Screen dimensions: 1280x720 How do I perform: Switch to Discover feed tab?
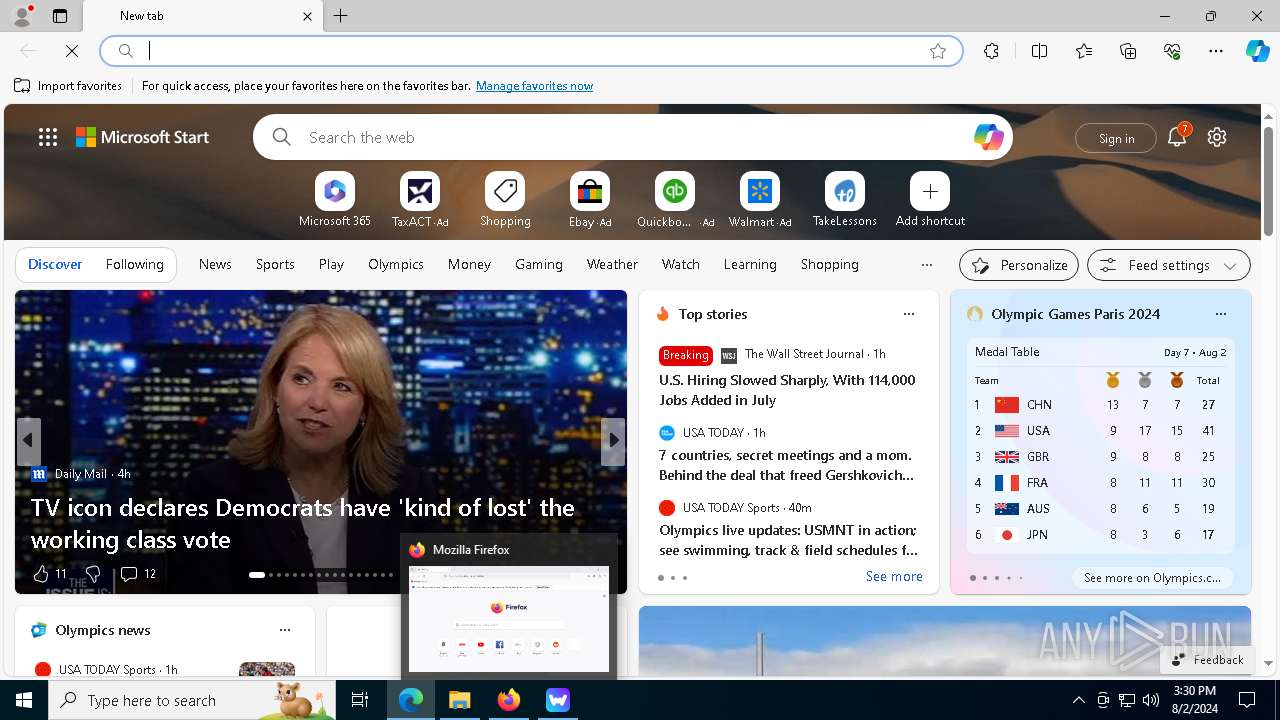pos(55,264)
